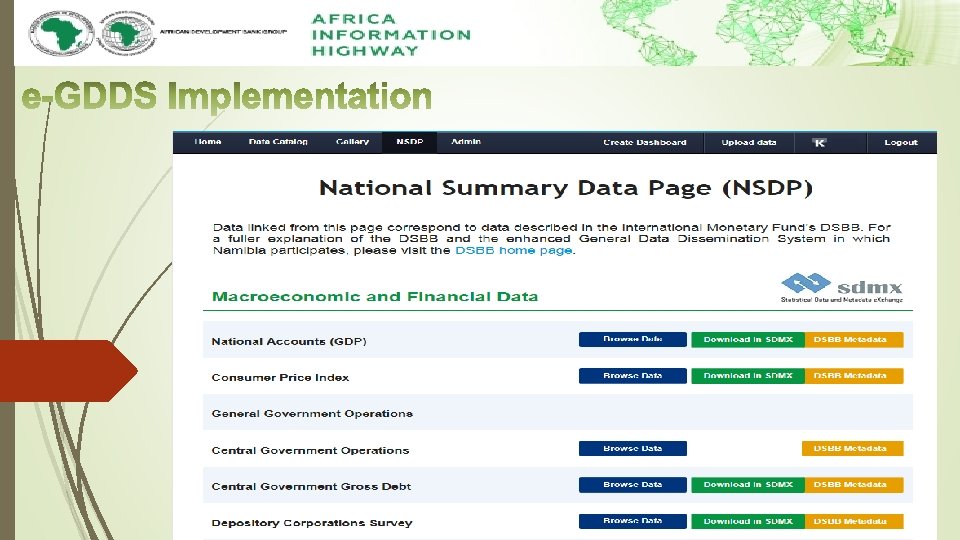The image size is (960, 540).
Task: Click Macroeconomic and Financial Data heading
Action: click(375, 297)
